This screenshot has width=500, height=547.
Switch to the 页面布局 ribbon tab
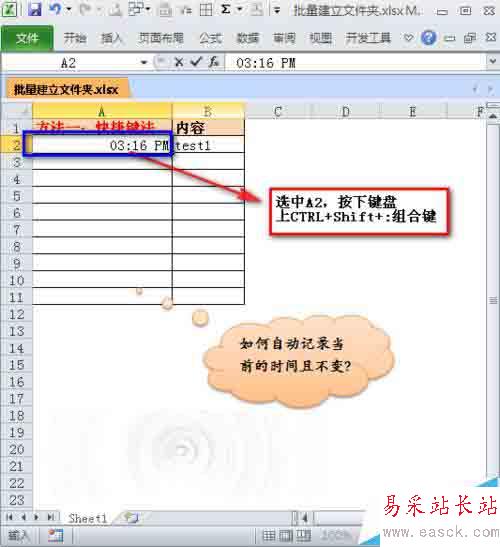pos(161,38)
